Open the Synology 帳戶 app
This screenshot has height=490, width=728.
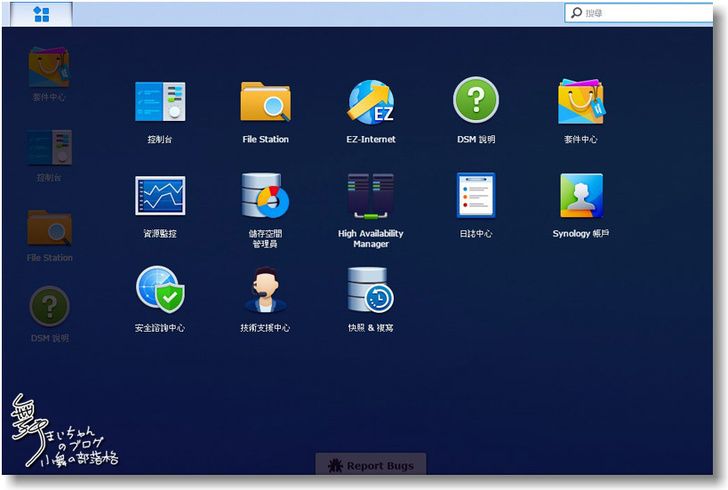pyautogui.click(x=580, y=196)
